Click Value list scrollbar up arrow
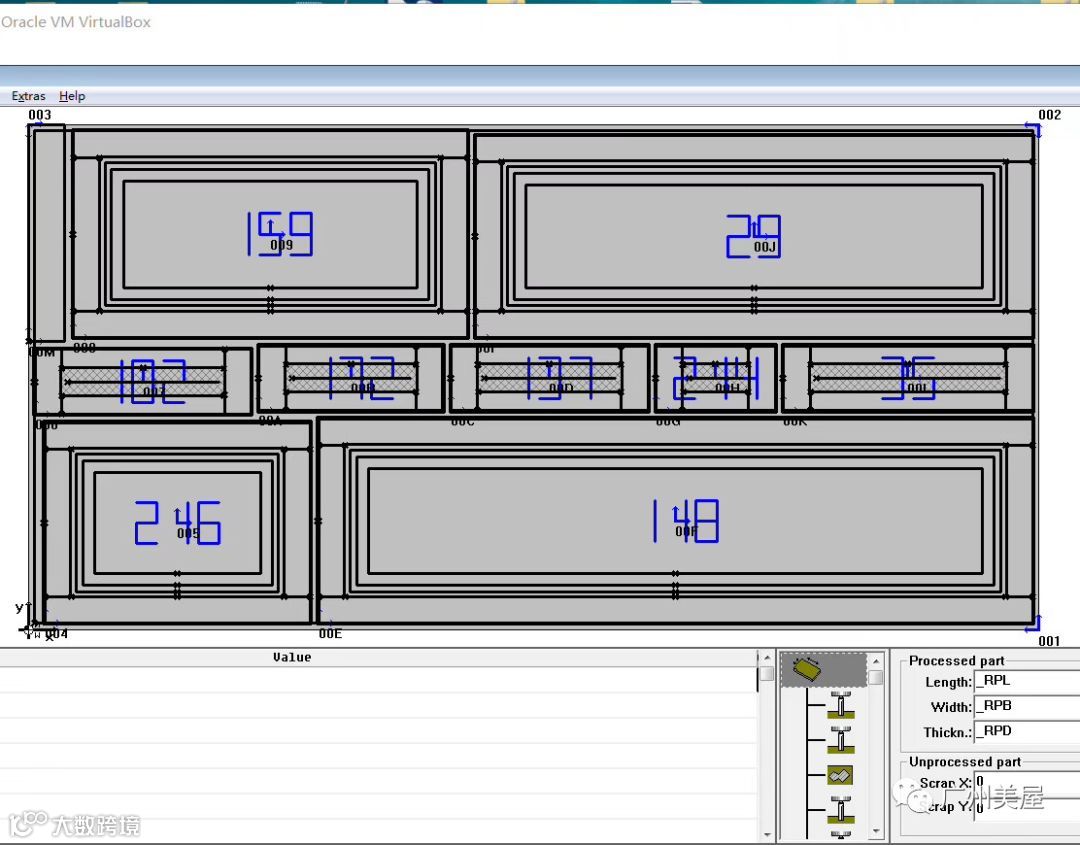This screenshot has width=1080, height=845. (x=767, y=658)
